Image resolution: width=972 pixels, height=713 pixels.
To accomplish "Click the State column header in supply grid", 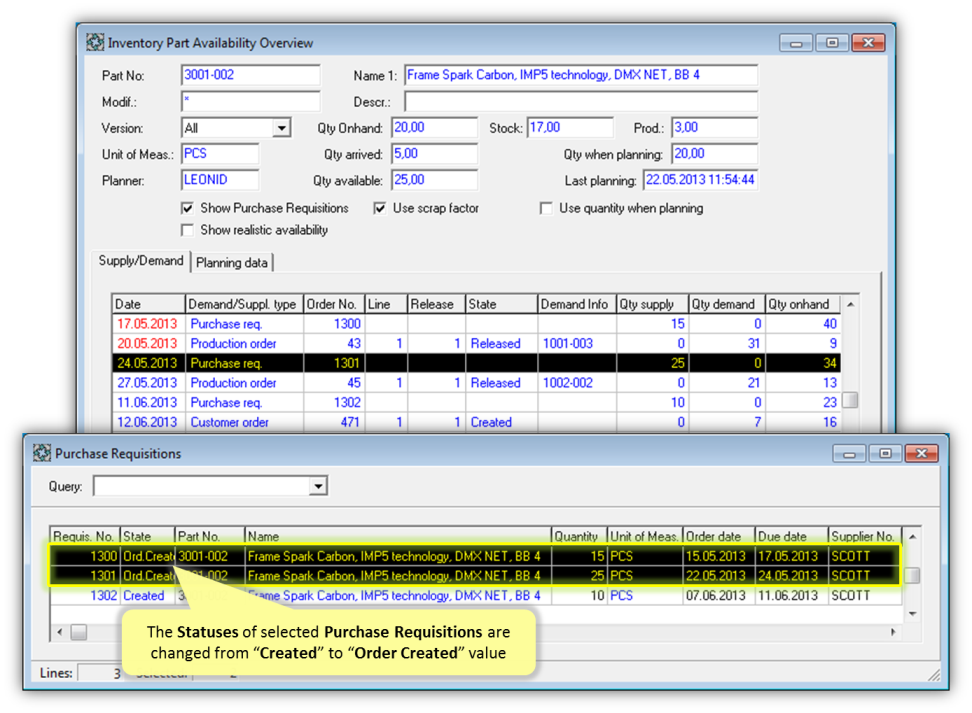I will pyautogui.click(x=501, y=304).
